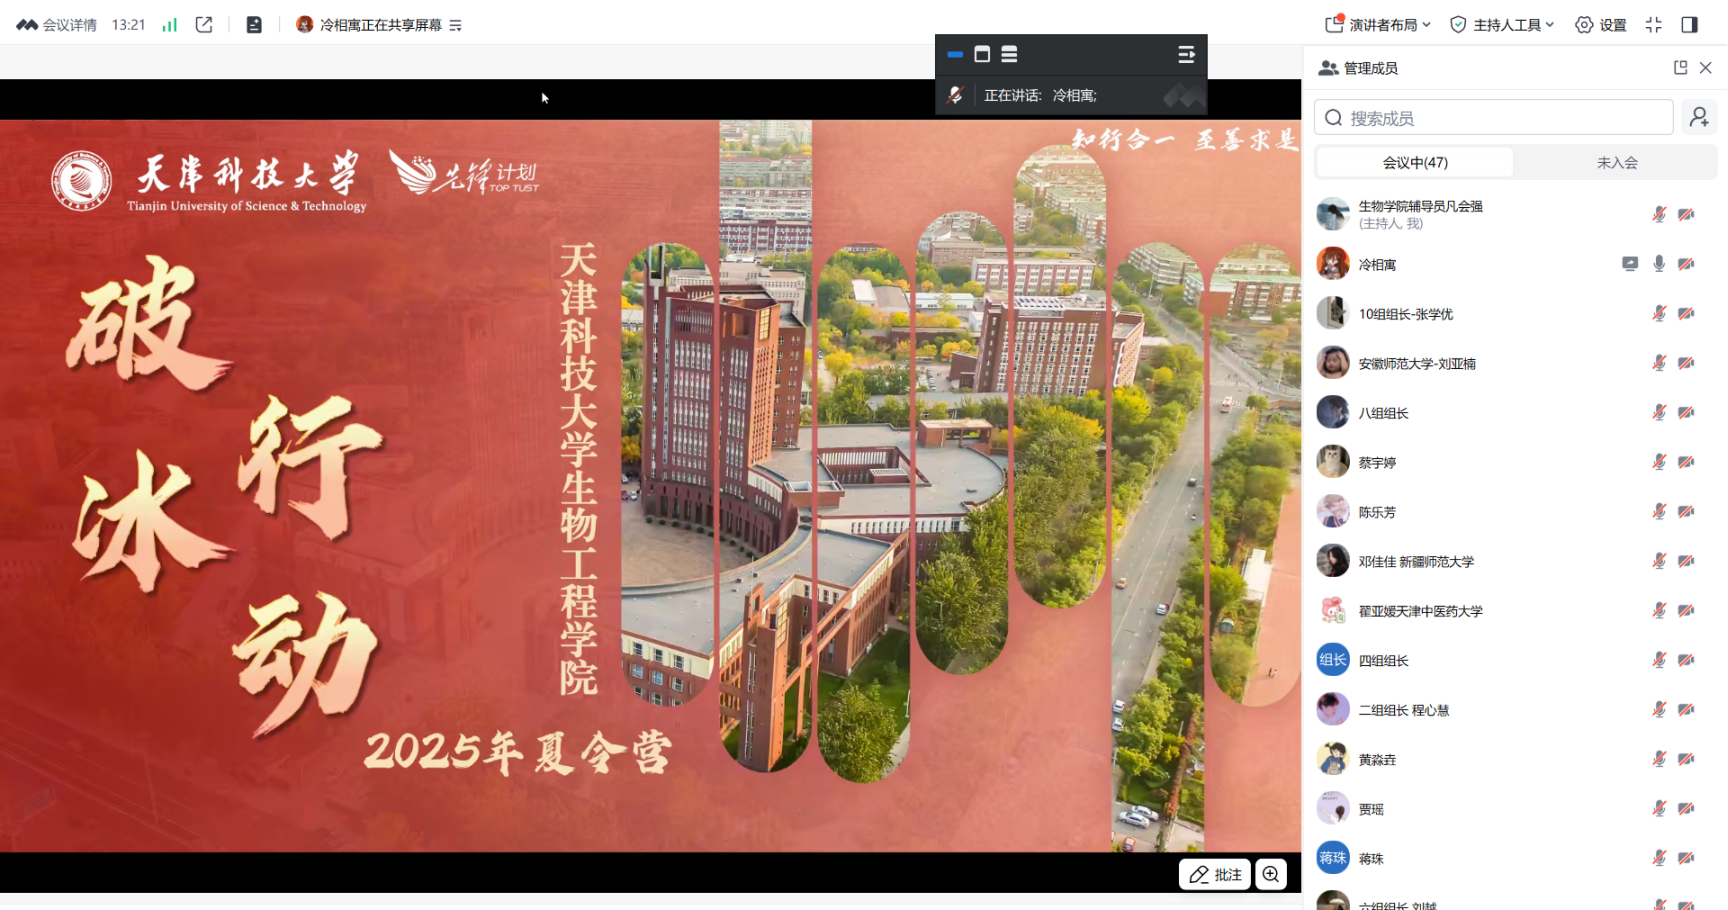The height and width of the screenshot is (910, 1728).
Task: Click muted microphone icon for 蔡宇婷
Action: 1659,462
